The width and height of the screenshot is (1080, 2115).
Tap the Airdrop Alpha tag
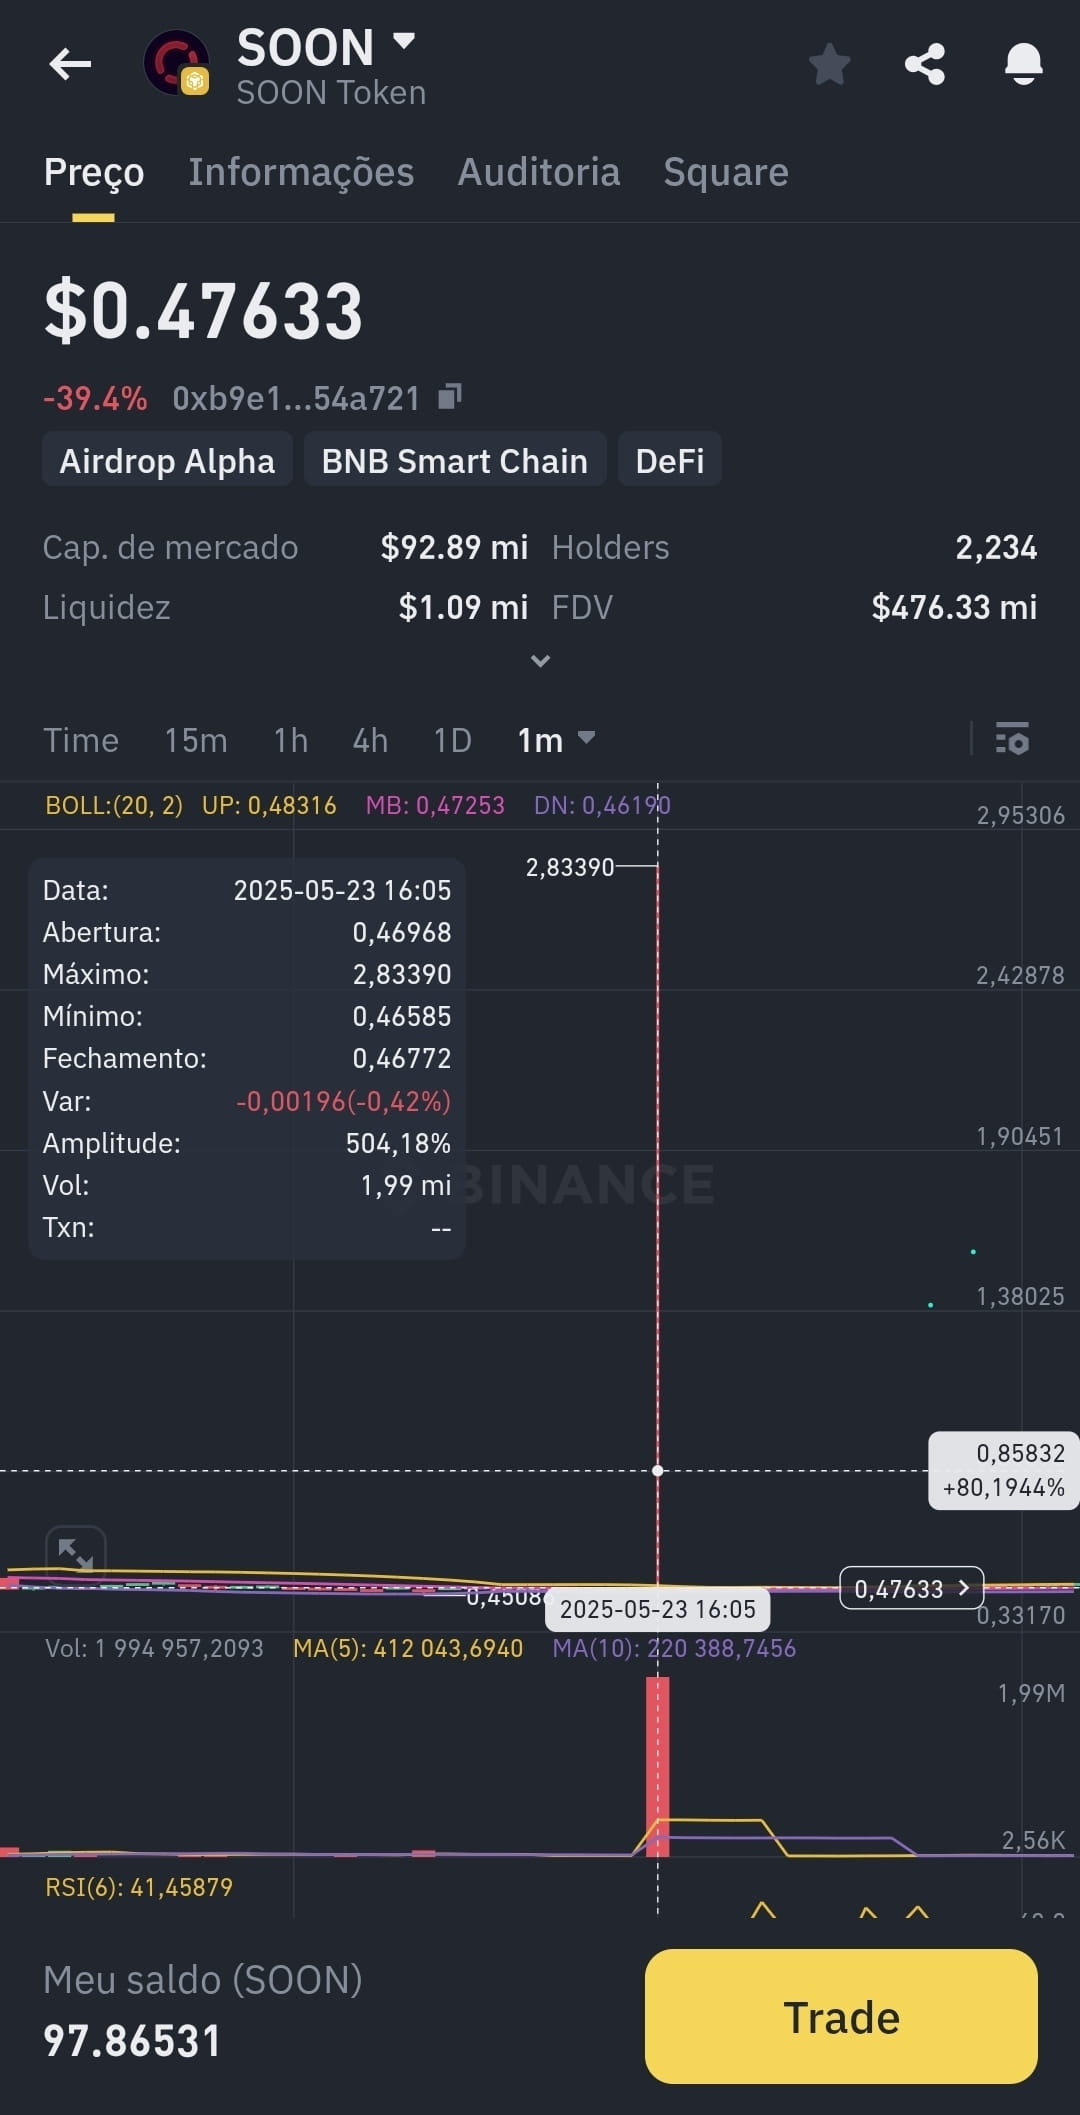point(167,460)
